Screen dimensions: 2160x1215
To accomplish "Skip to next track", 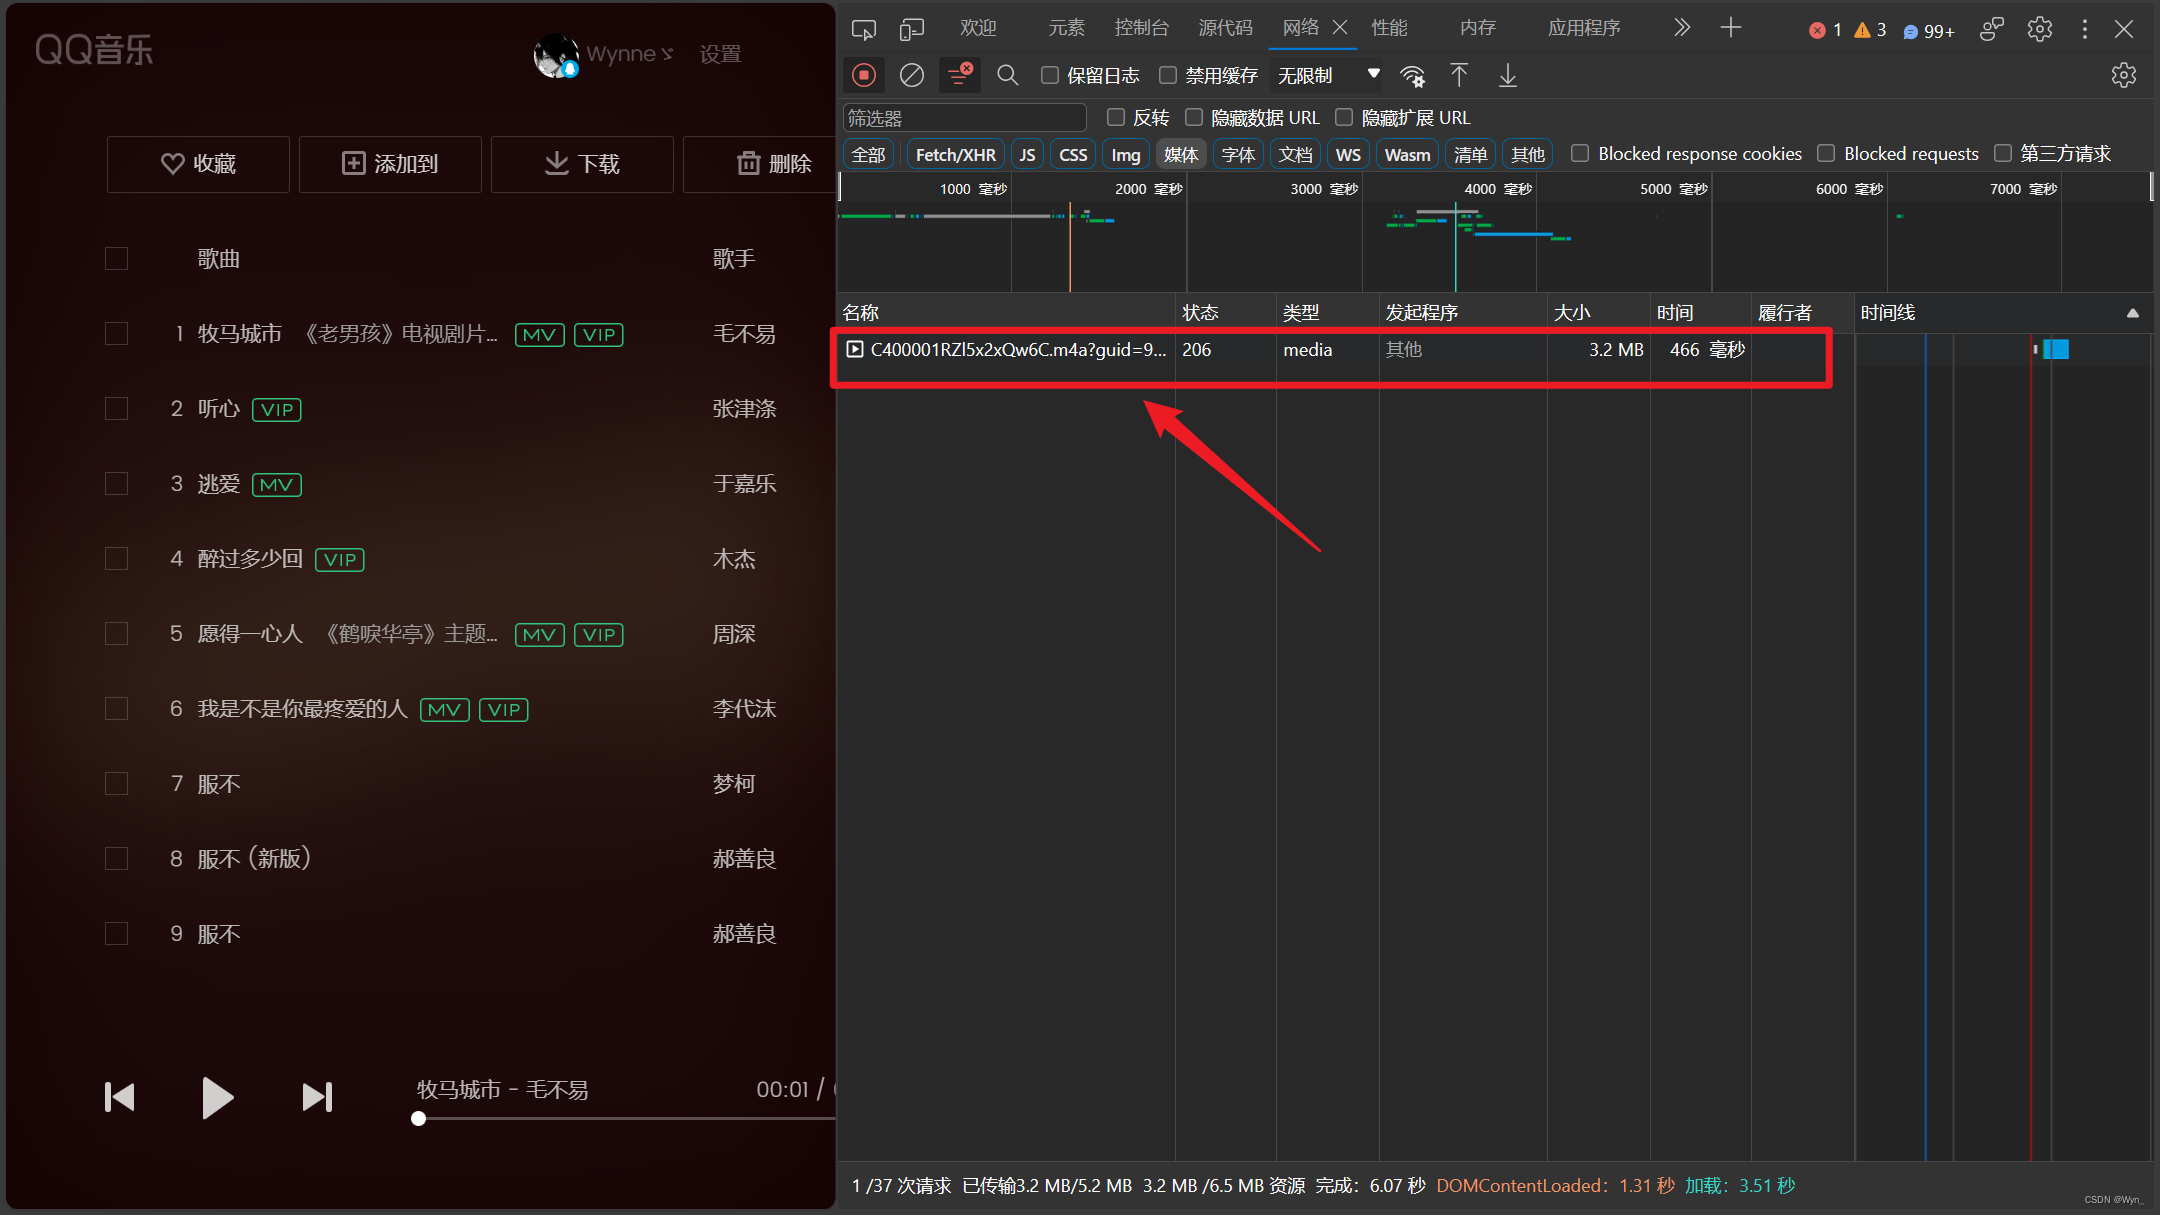I will (x=317, y=1097).
